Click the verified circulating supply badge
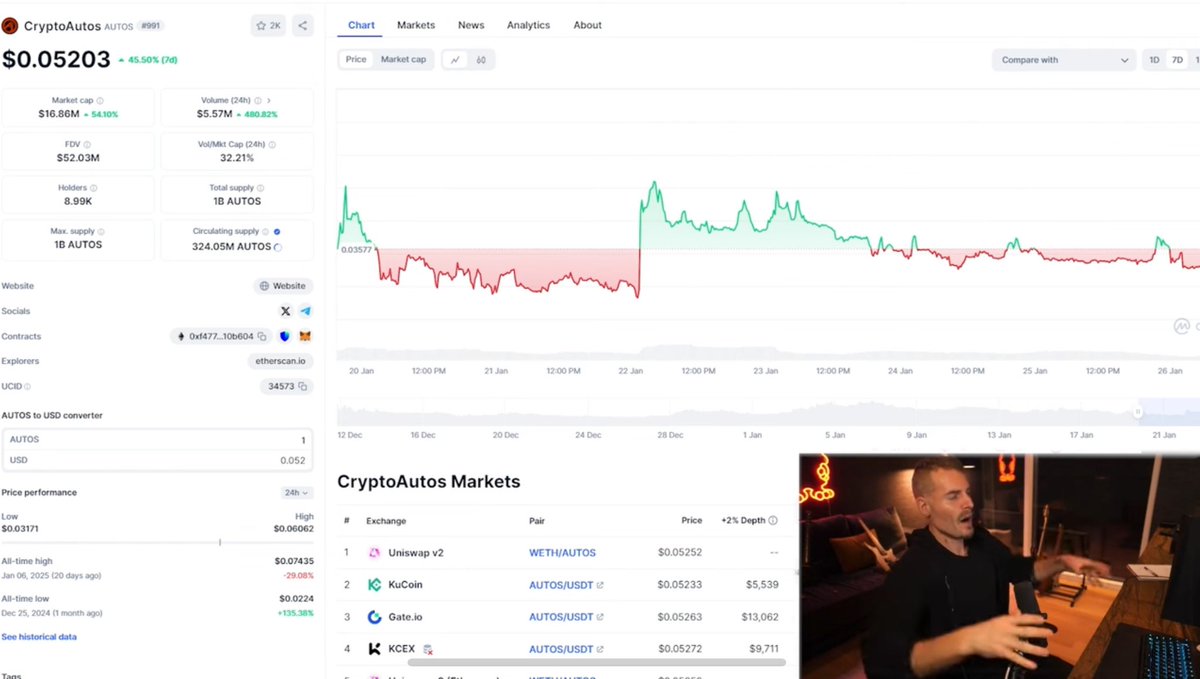Screen dimensions: 1200x679 (x=277, y=231)
